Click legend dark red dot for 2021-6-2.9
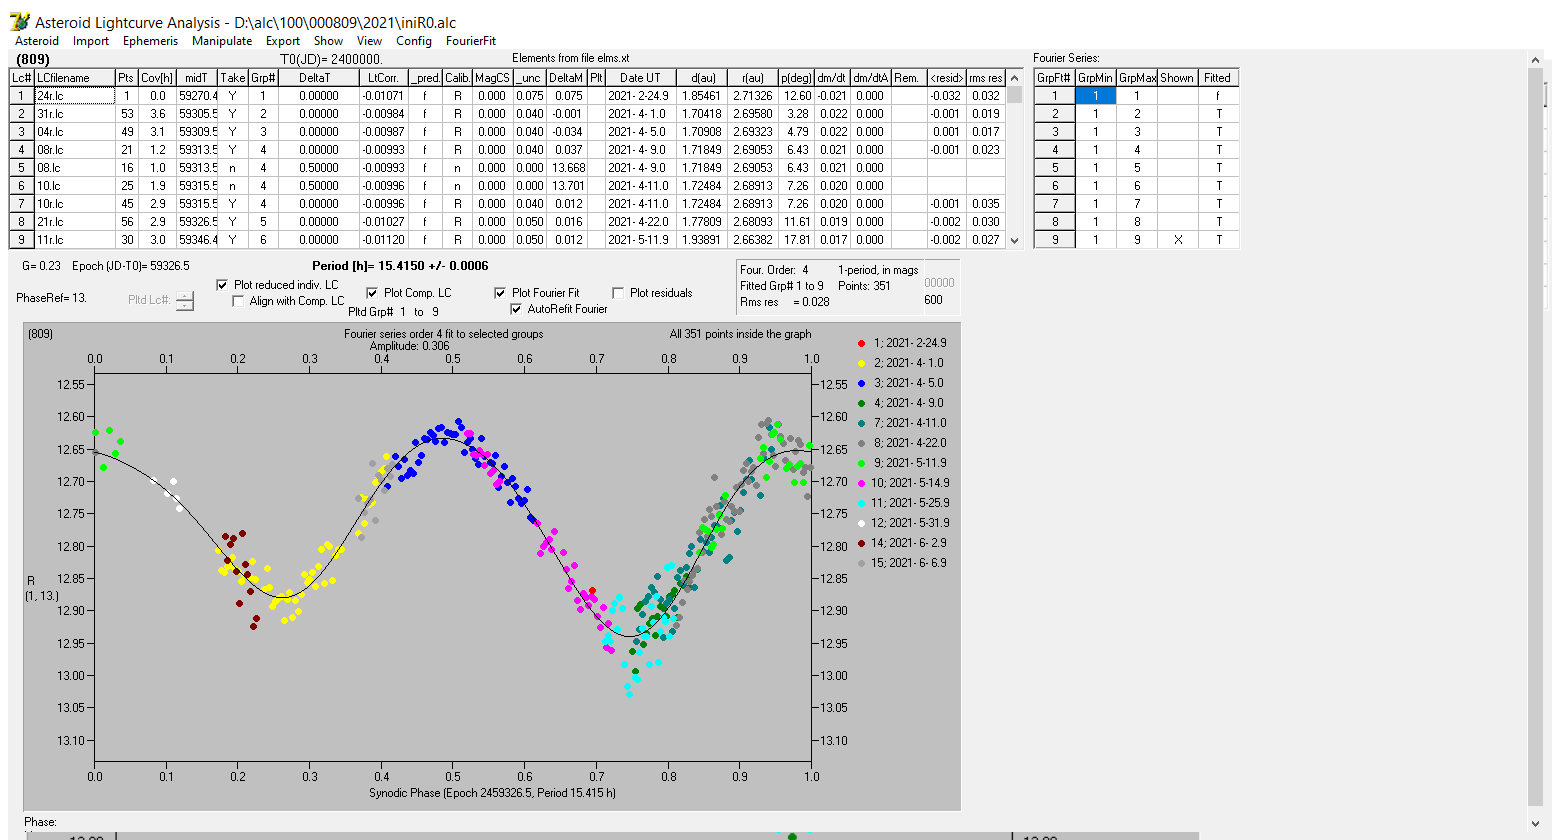1552x840 pixels. [x=861, y=543]
